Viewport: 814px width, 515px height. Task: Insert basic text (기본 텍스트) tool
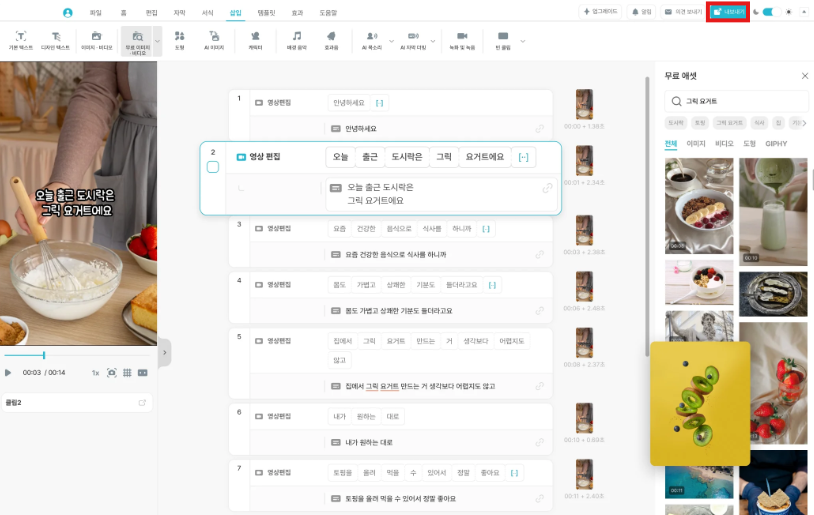click(x=21, y=40)
